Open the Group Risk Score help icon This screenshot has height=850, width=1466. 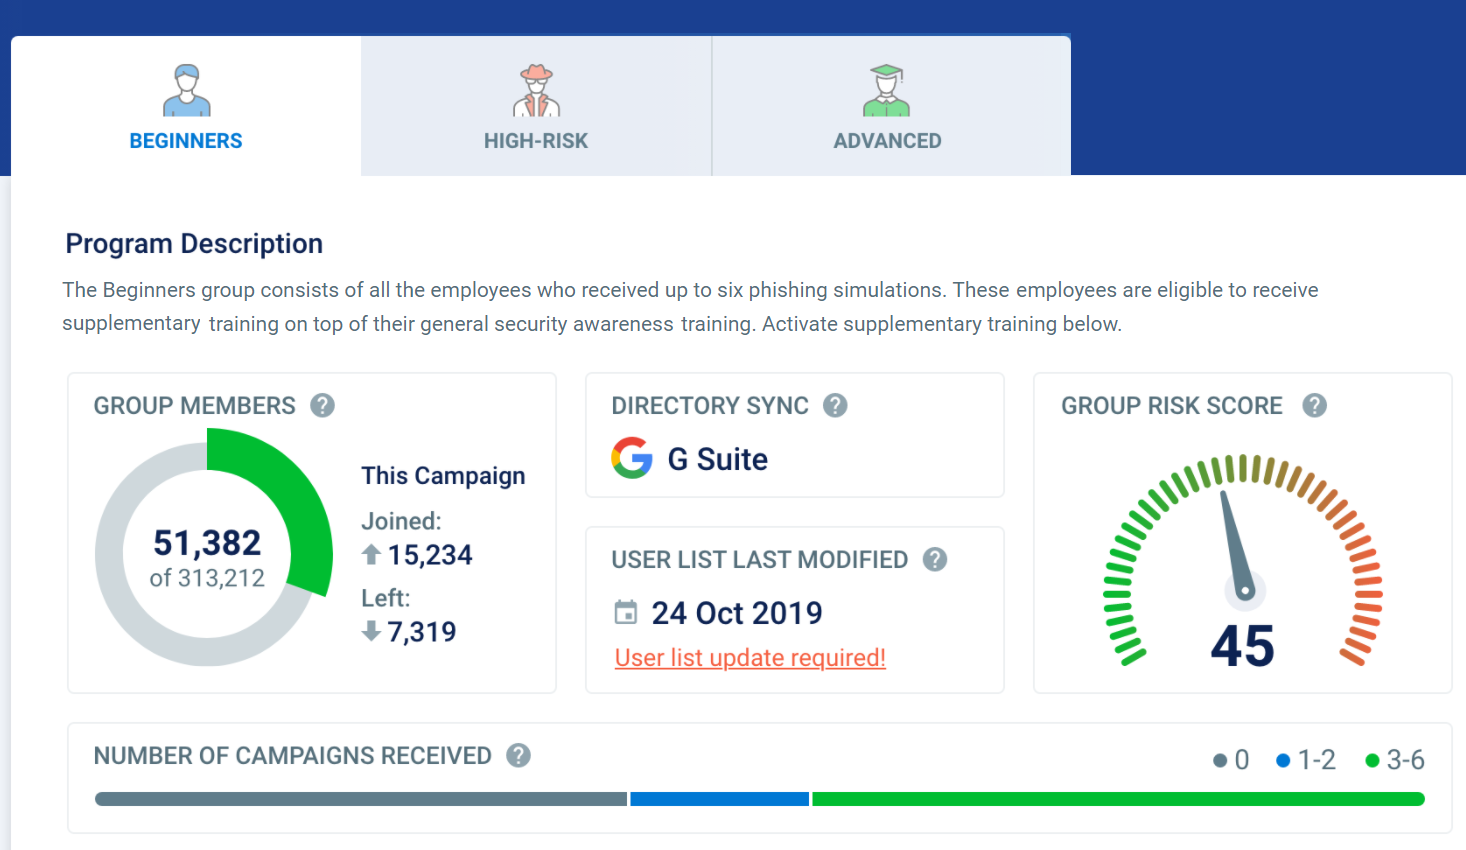[1315, 405]
